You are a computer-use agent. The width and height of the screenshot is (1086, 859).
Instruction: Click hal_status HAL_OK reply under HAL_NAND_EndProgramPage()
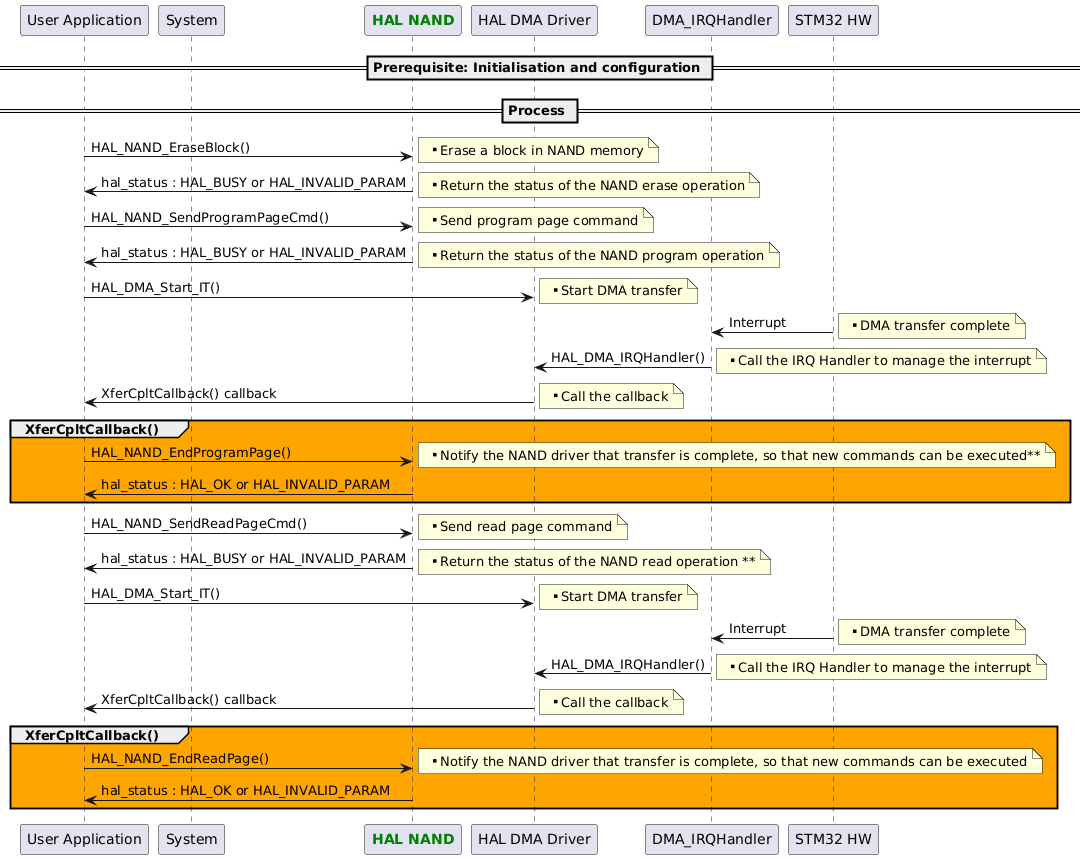point(245,485)
